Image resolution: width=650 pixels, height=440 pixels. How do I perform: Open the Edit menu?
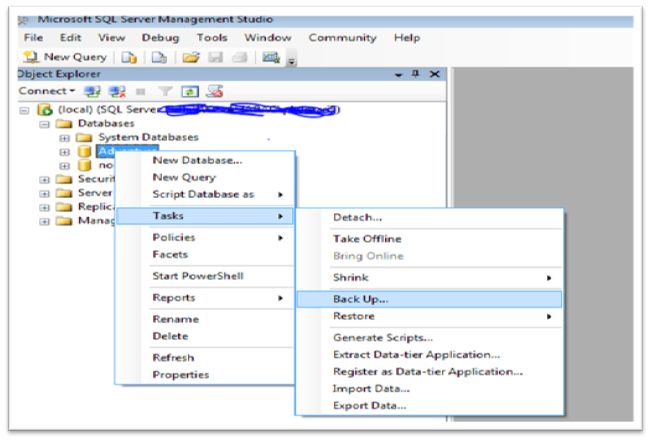tap(70, 38)
